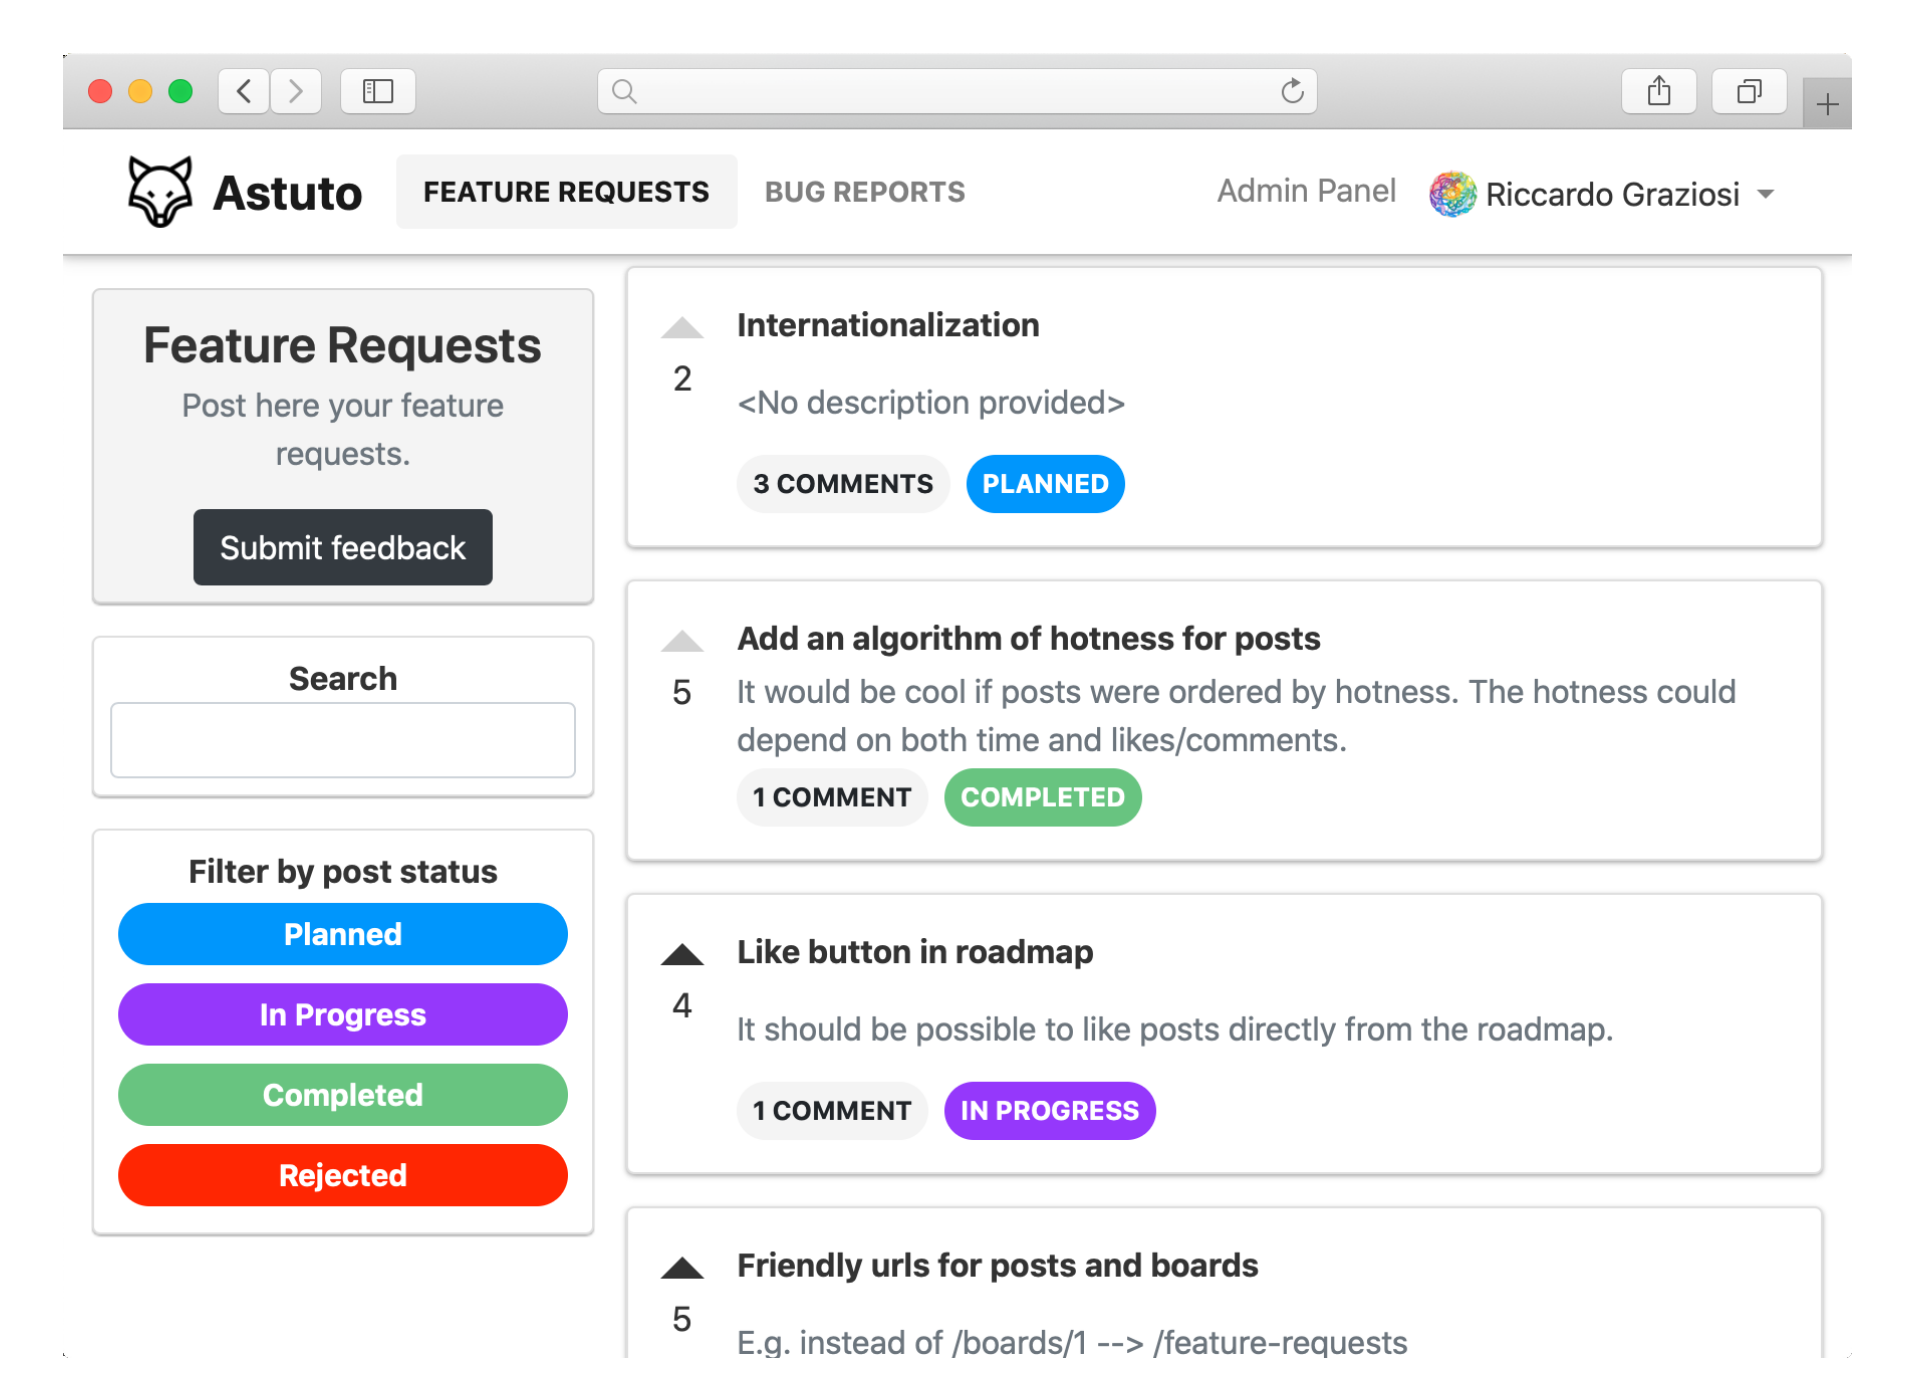Image resolution: width=1908 pixels, height=1400 pixels.
Task: Open the browser share icon
Action: pyautogui.click(x=1658, y=92)
